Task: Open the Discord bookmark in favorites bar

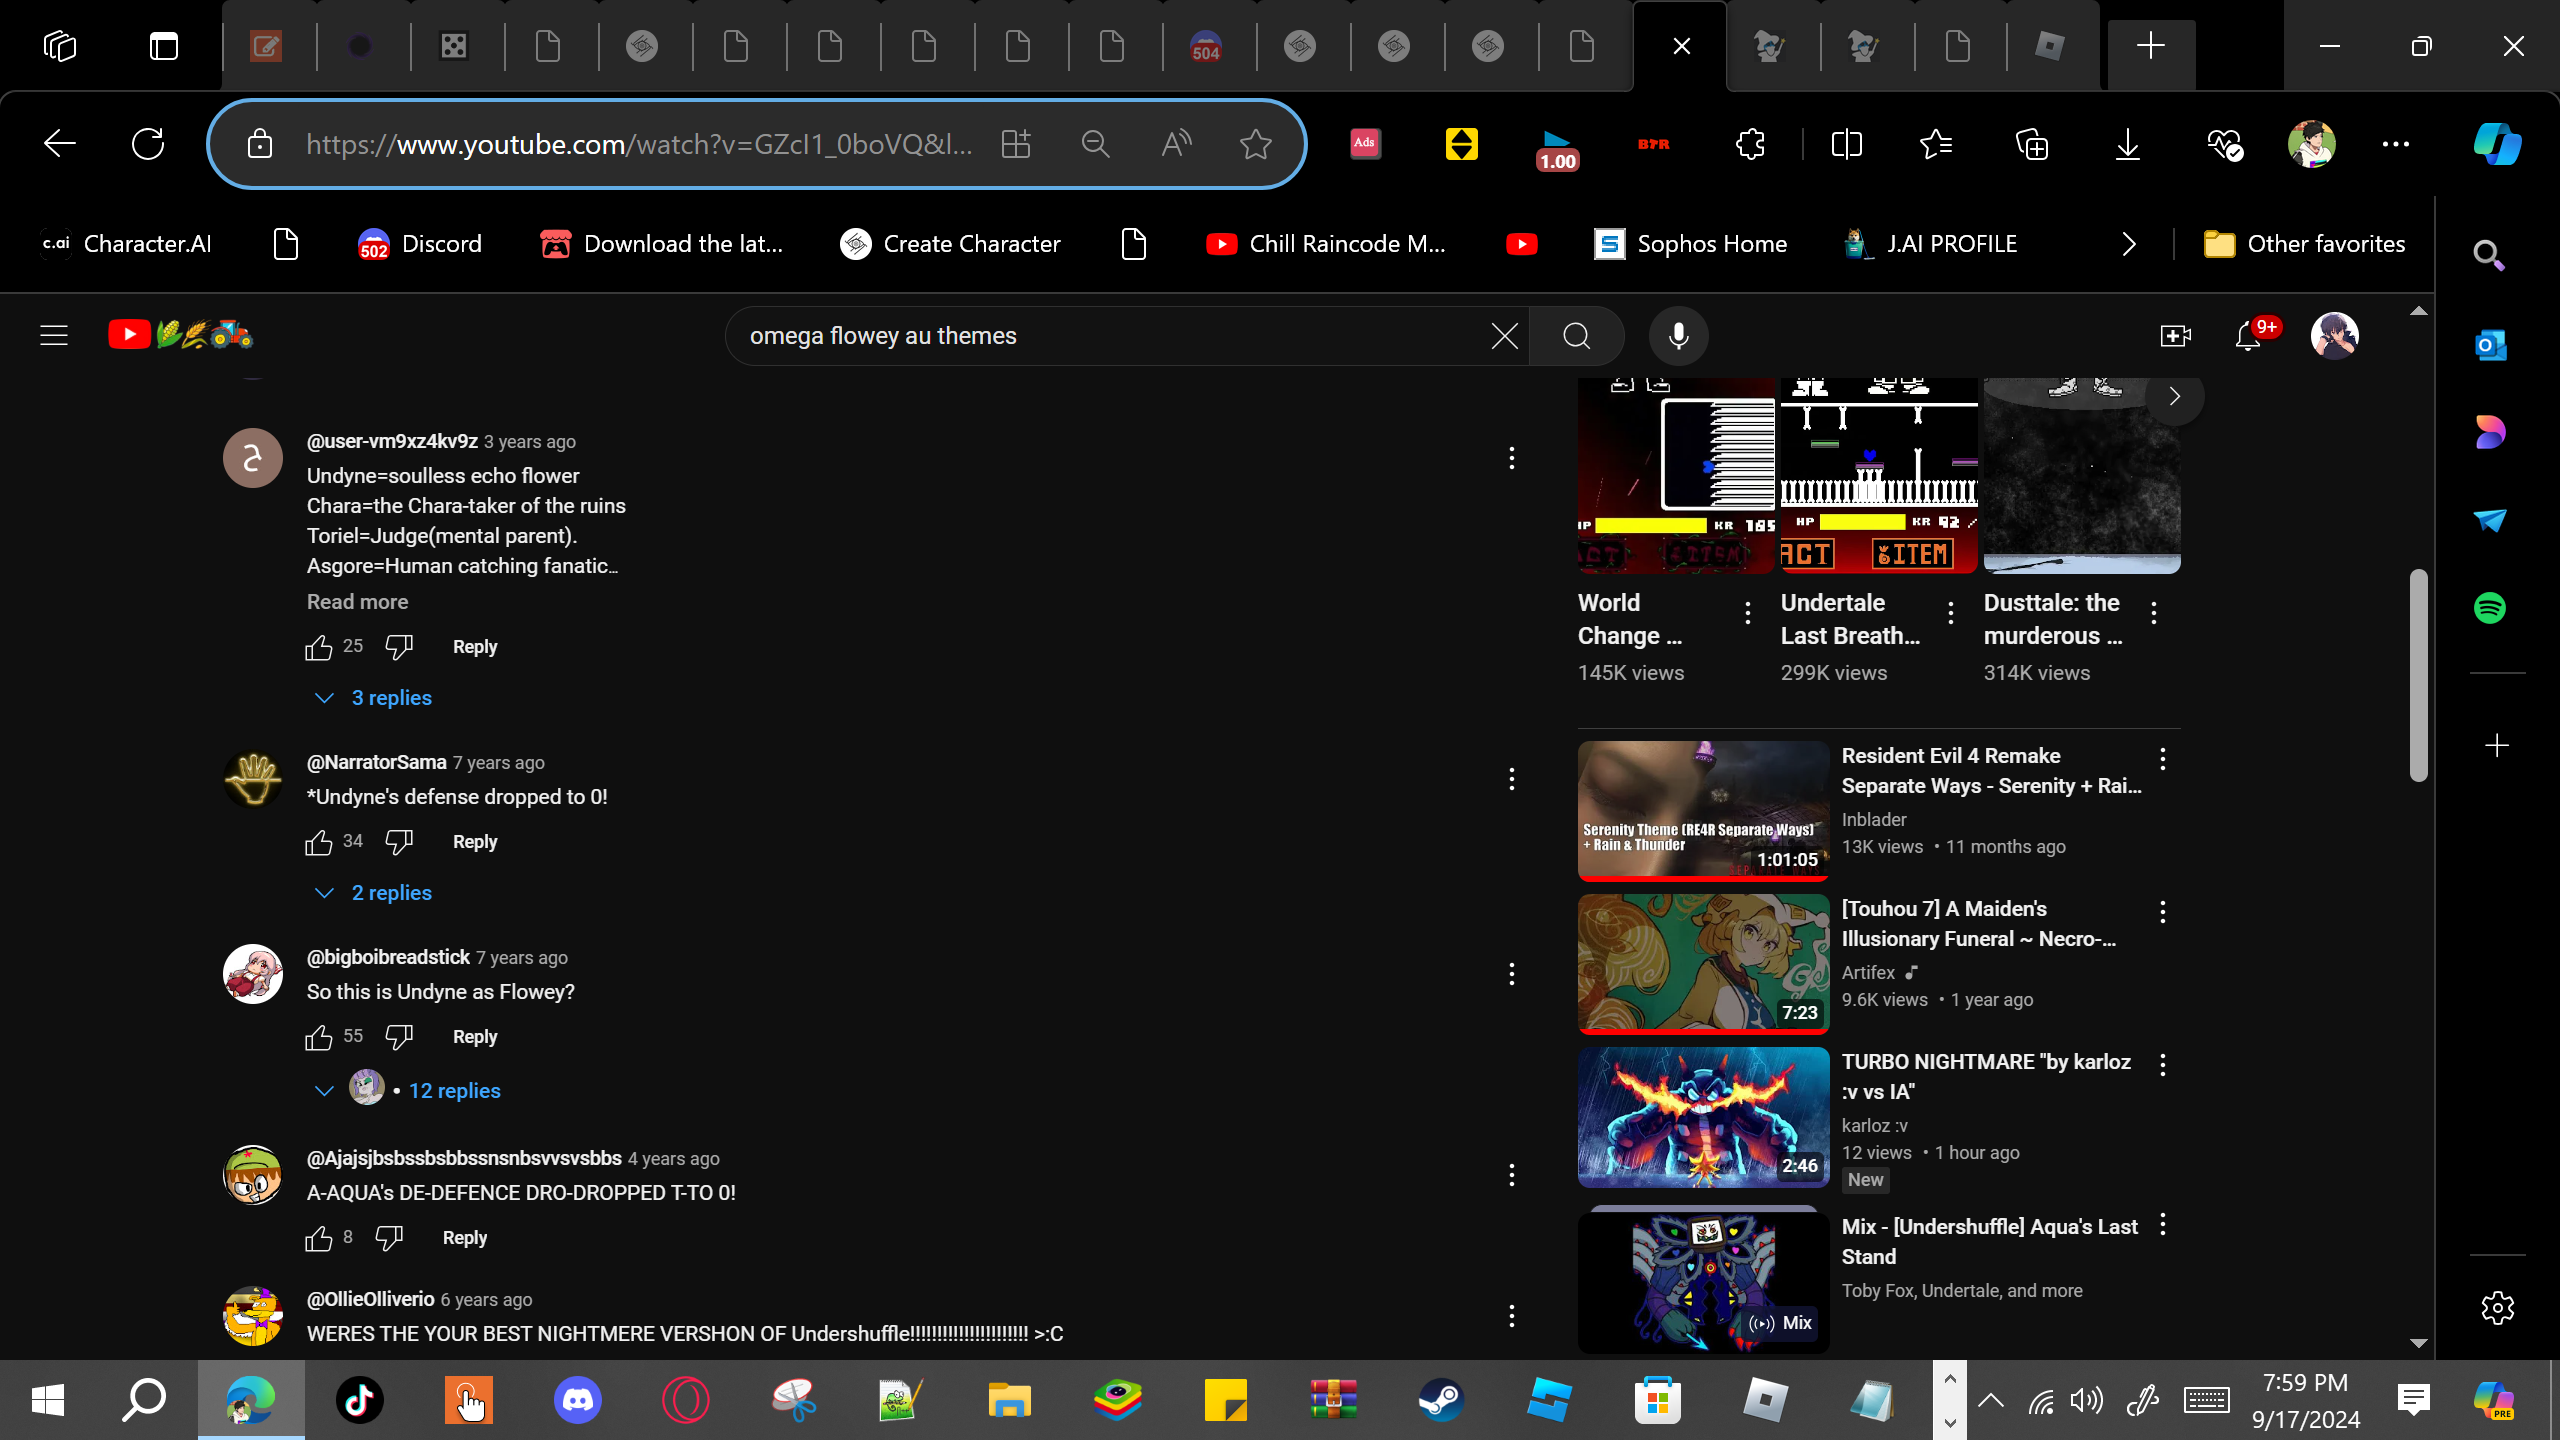Action: point(420,244)
